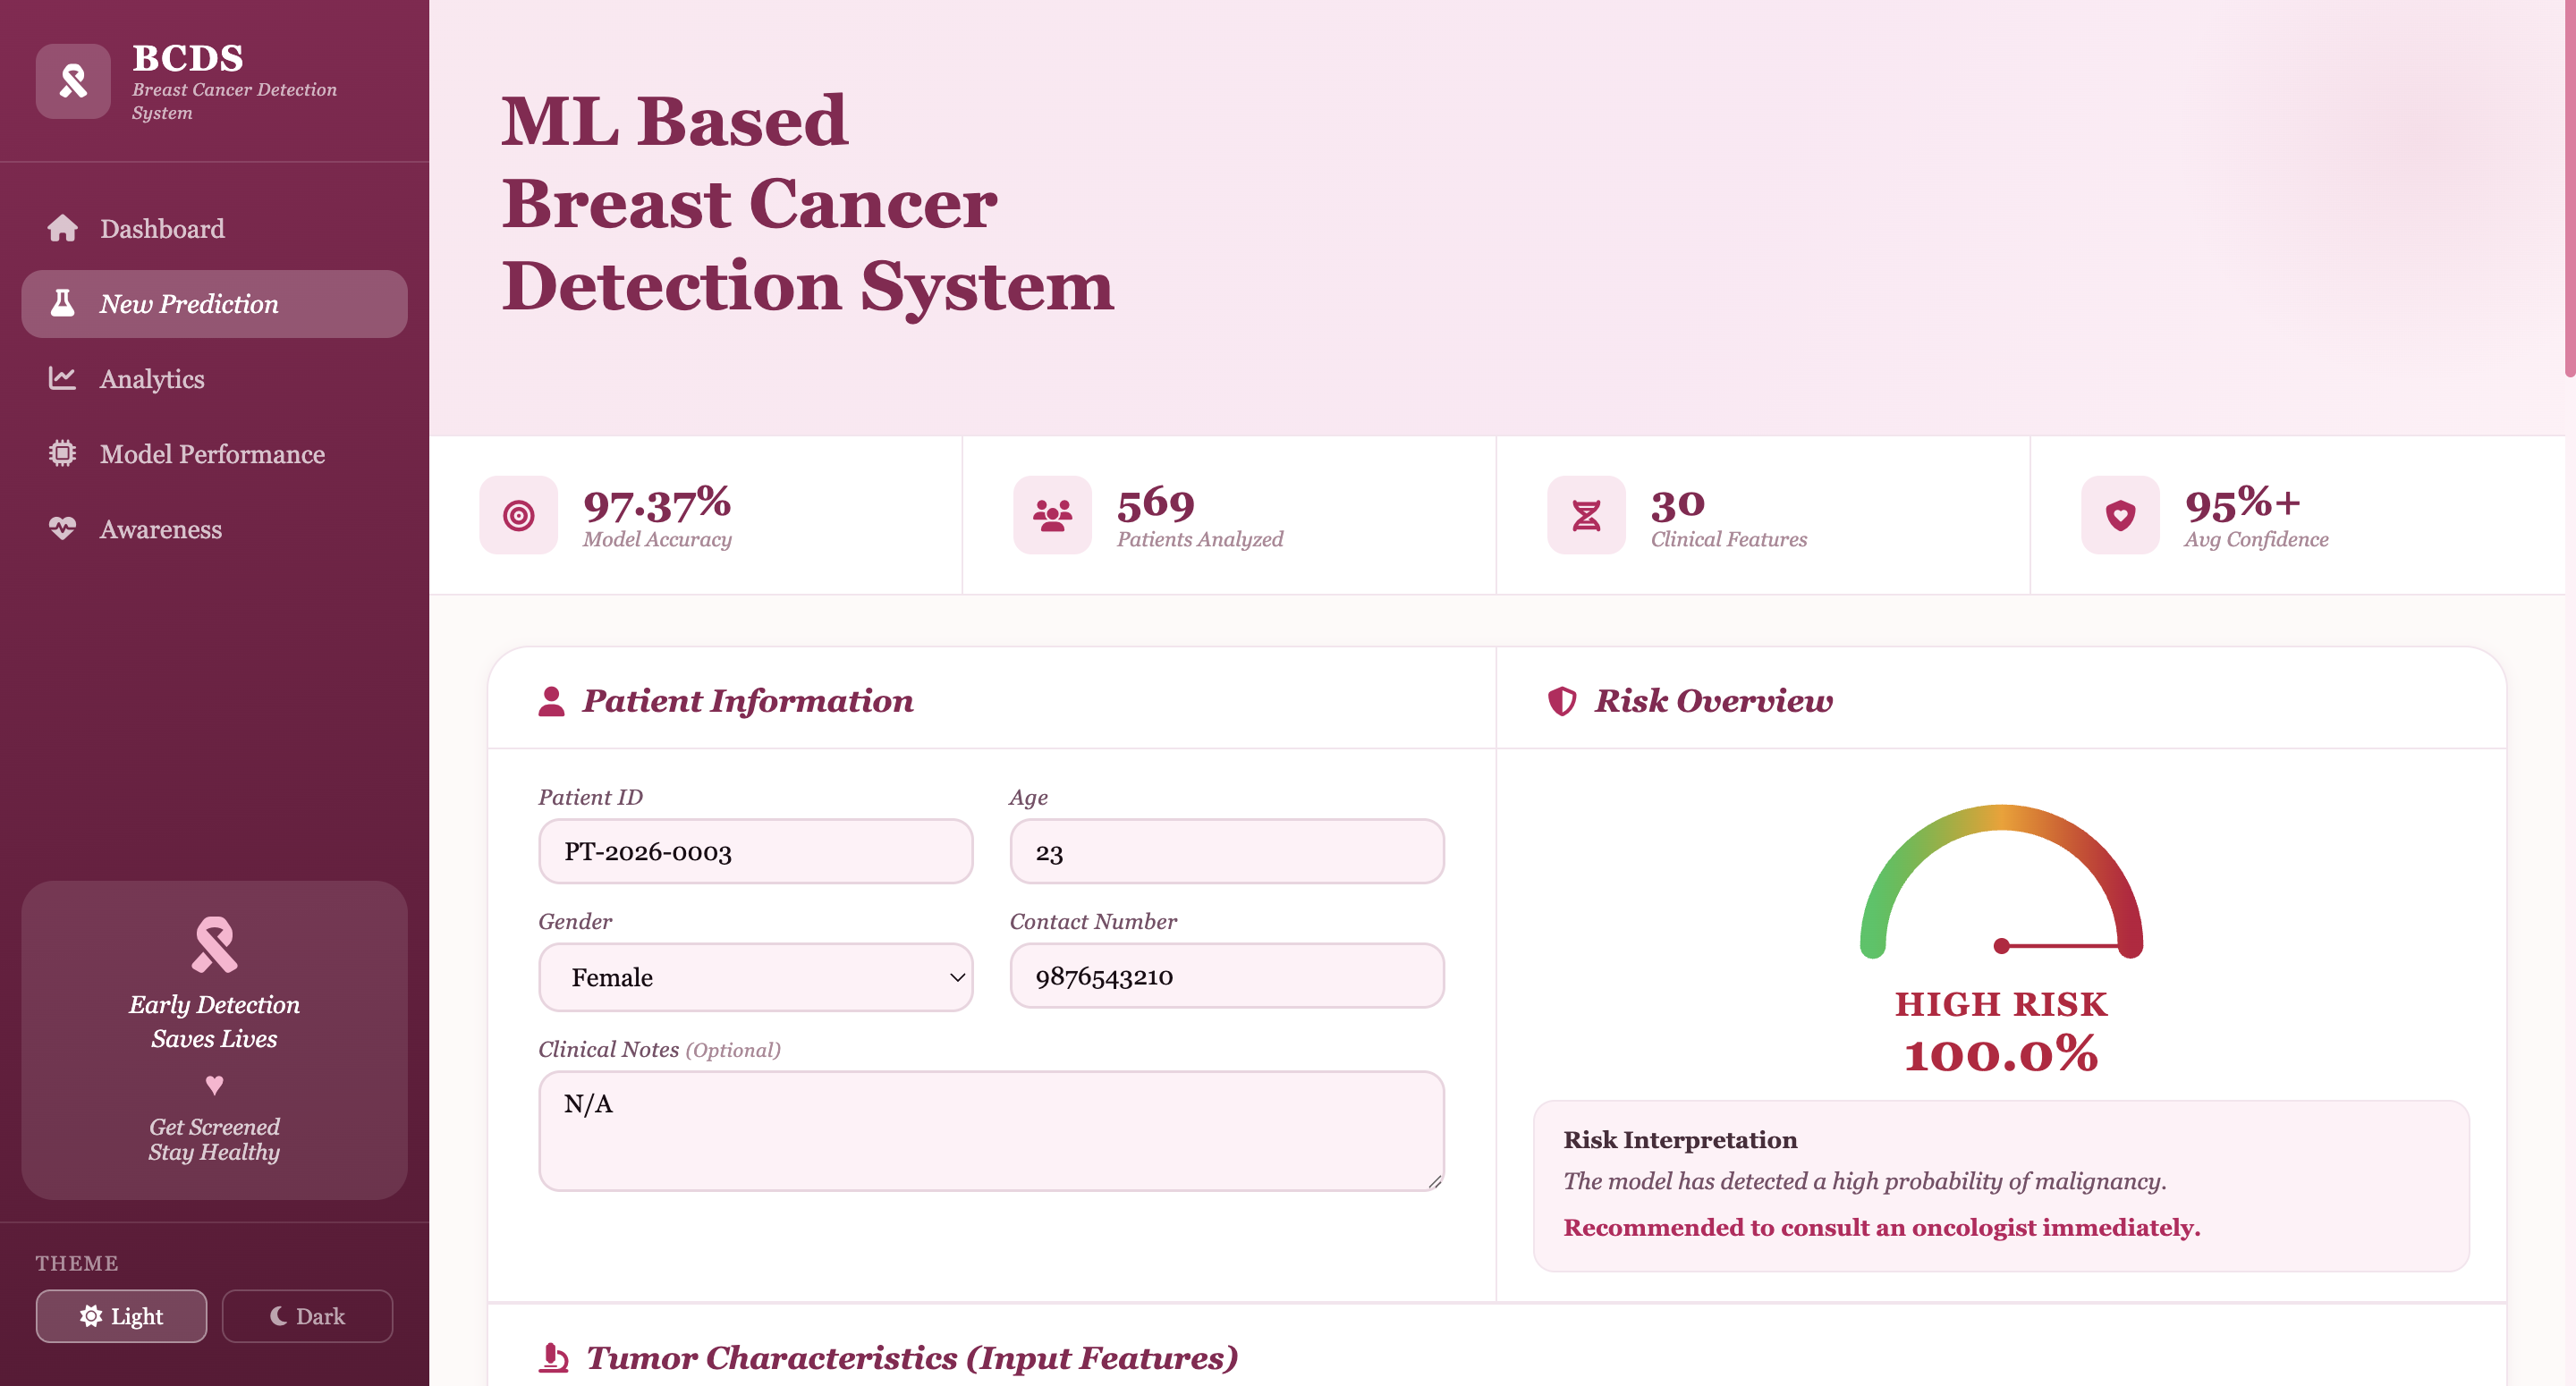2576x1386 pixels.
Task: Click the Contact Number input field
Action: coord(1226,975)
